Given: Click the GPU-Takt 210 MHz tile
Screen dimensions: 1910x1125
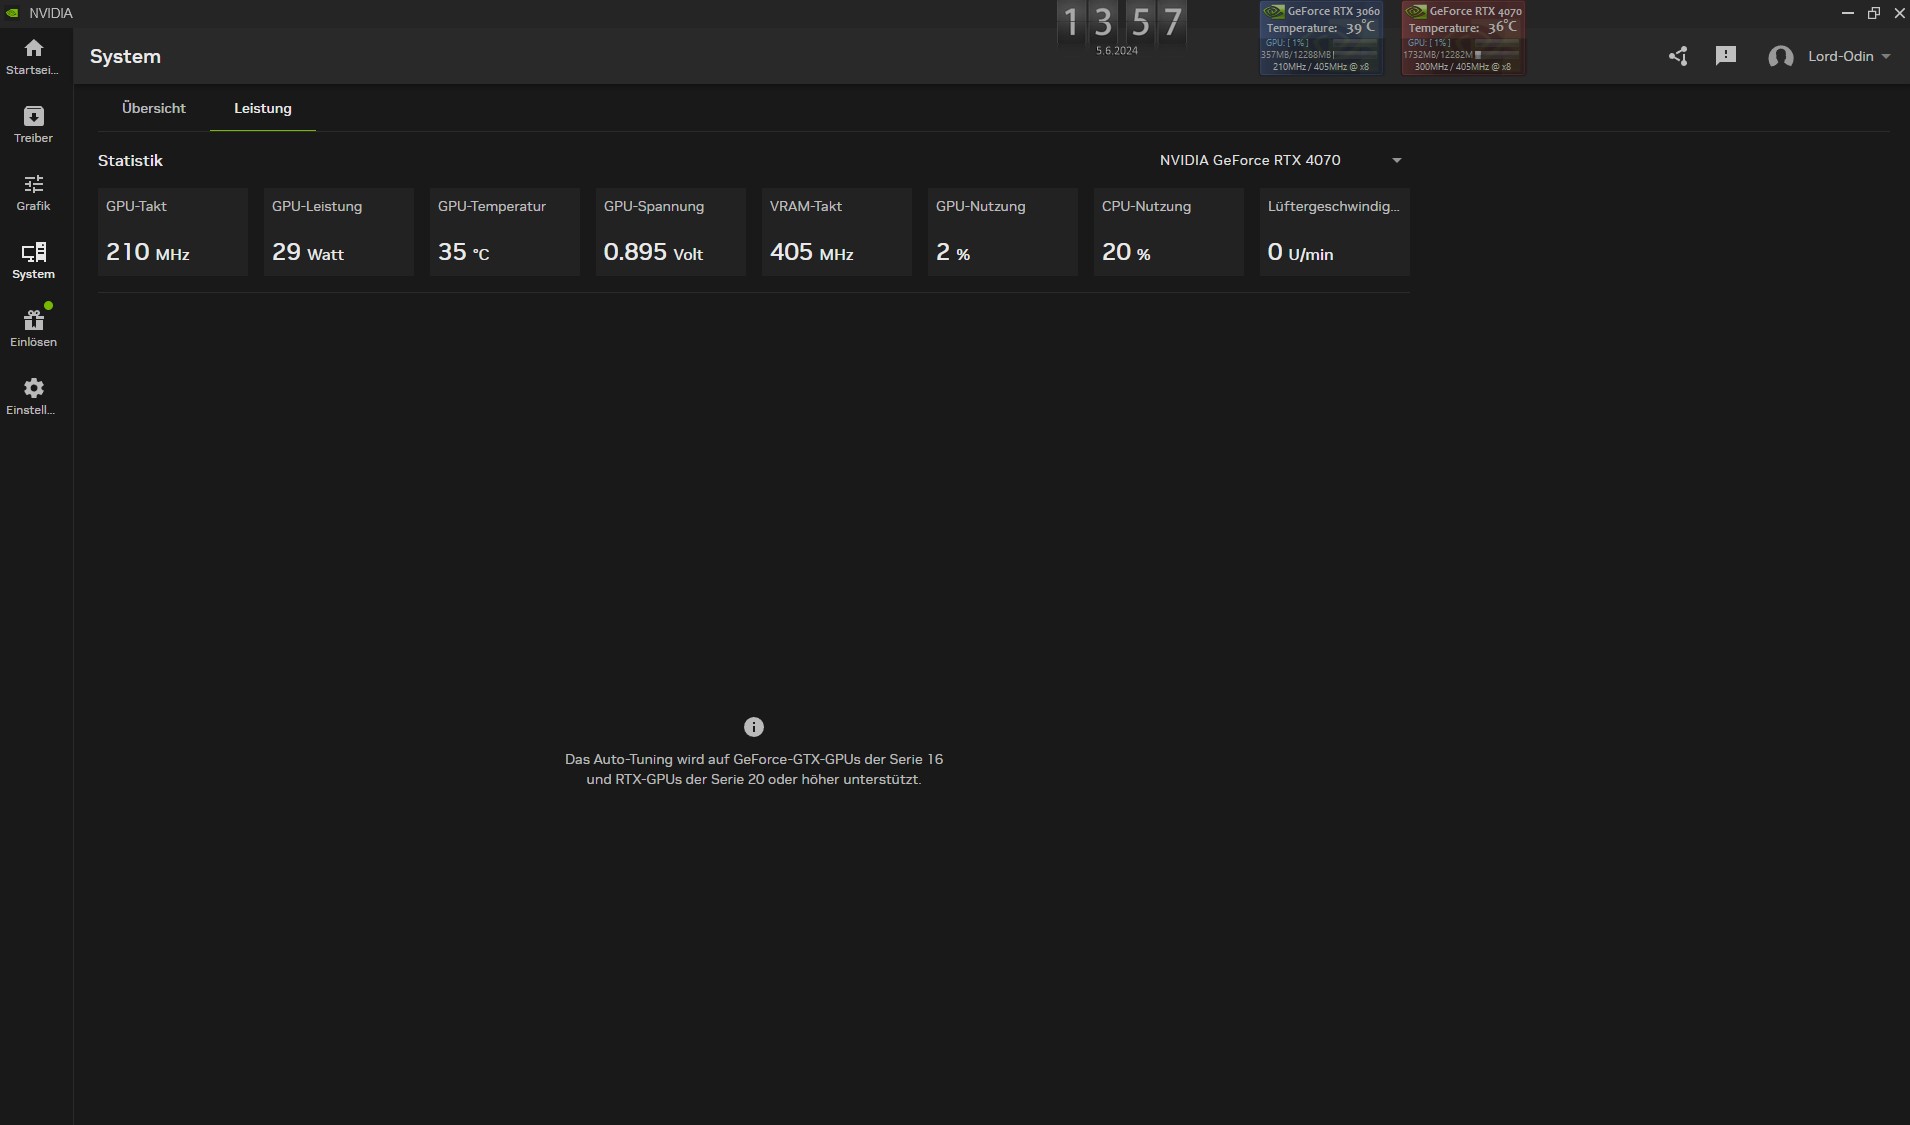Looking at the screenshot, I should [x=173, y=231].
